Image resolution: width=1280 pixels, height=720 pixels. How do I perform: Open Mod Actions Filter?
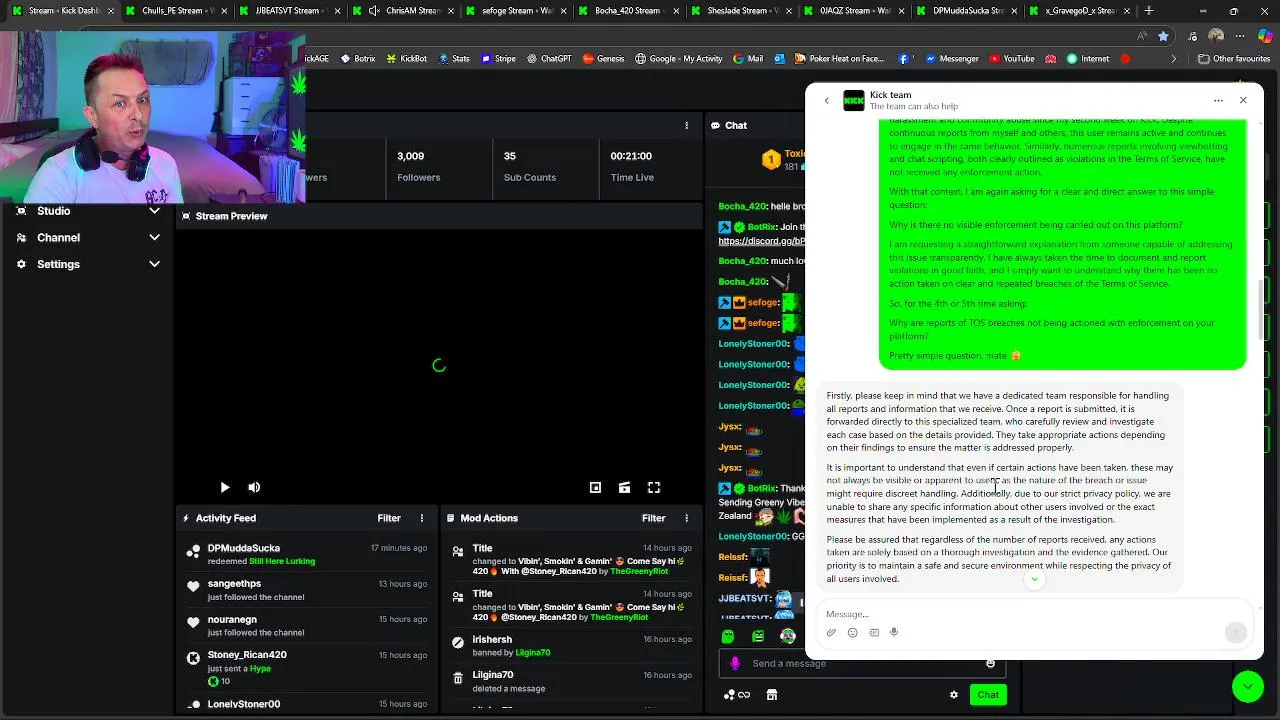[x=653, y=518]
